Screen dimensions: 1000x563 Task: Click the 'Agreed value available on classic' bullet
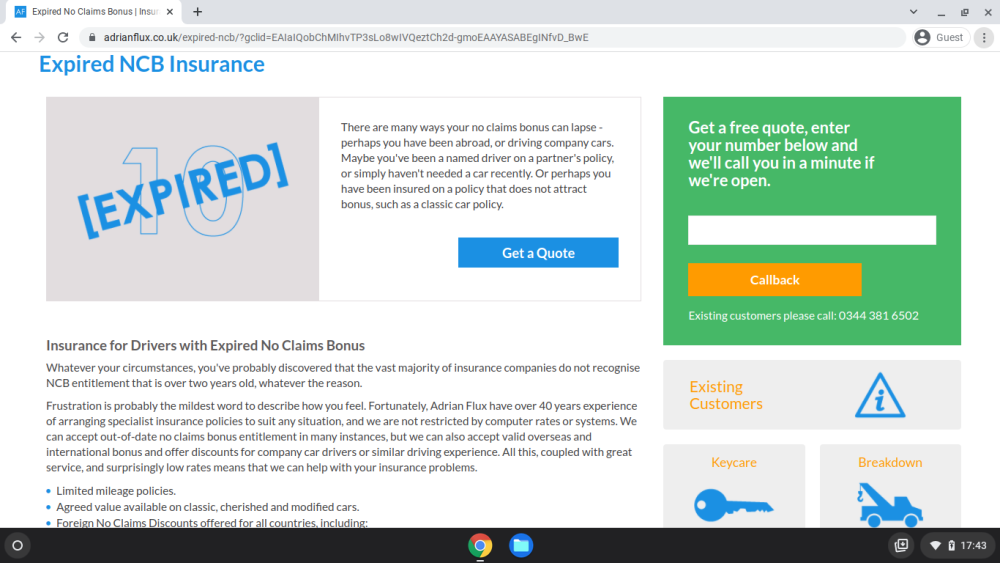tap(207, 507)
